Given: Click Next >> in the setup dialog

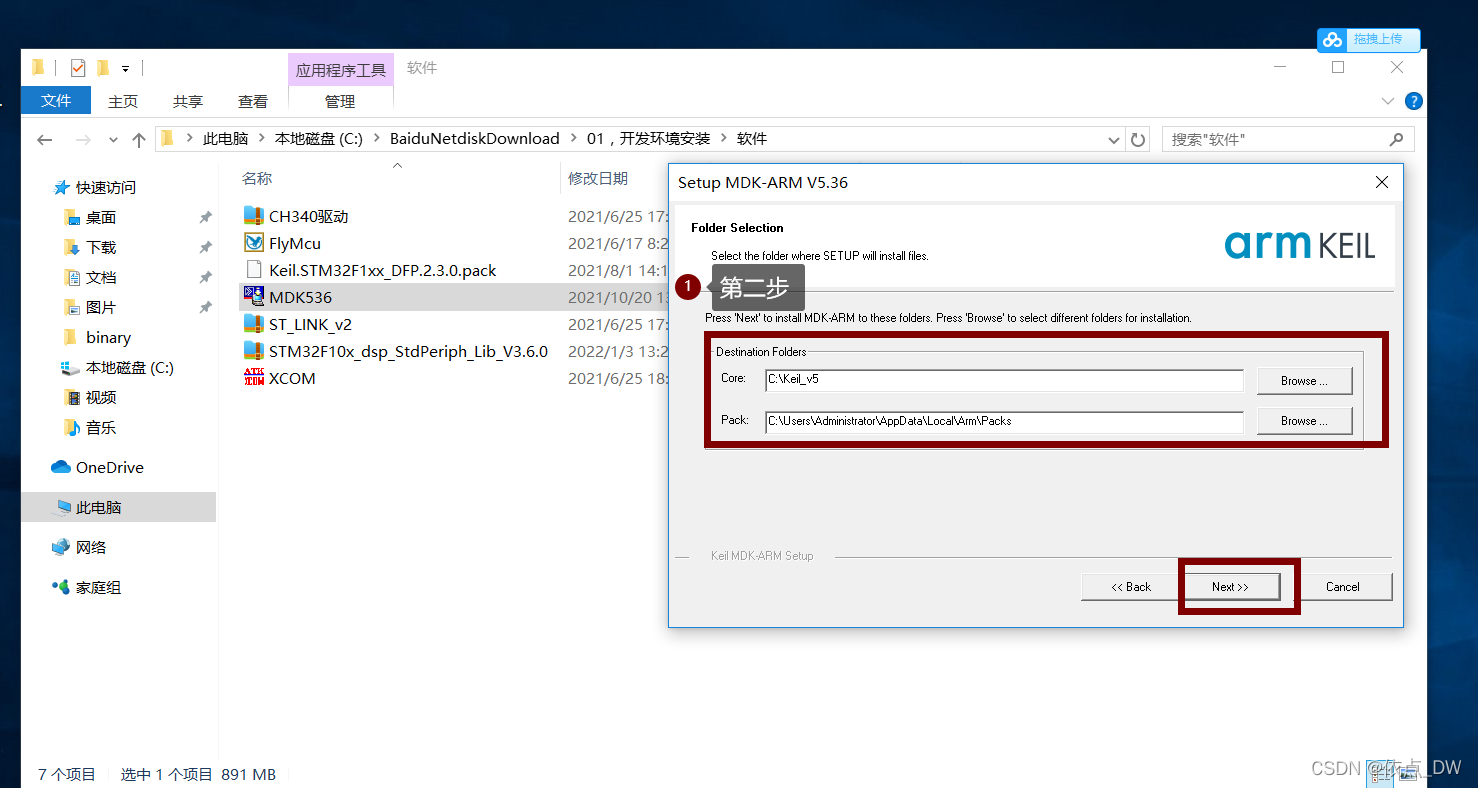Looking at the screenshot, I should coord(1230,587).
